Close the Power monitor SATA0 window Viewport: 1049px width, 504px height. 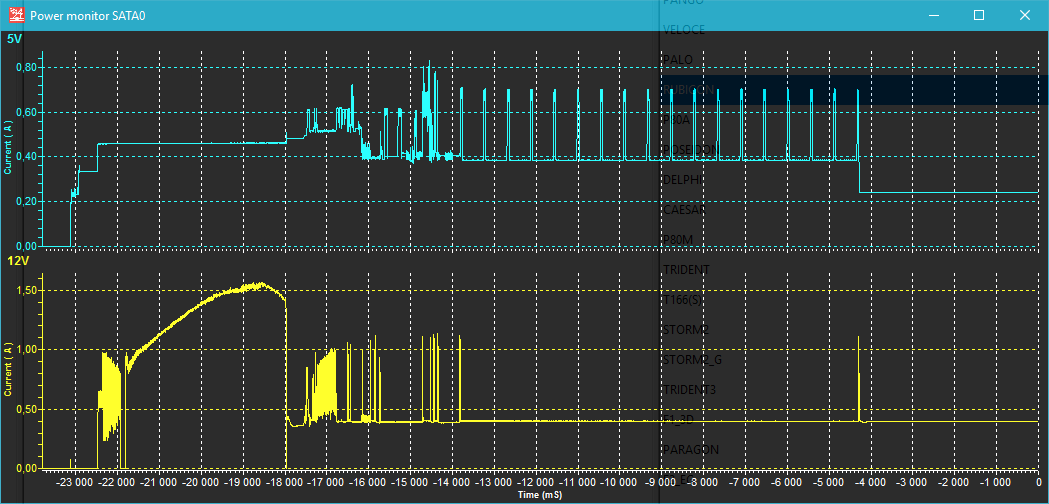pyautogui.click(x=1024, y=15)
